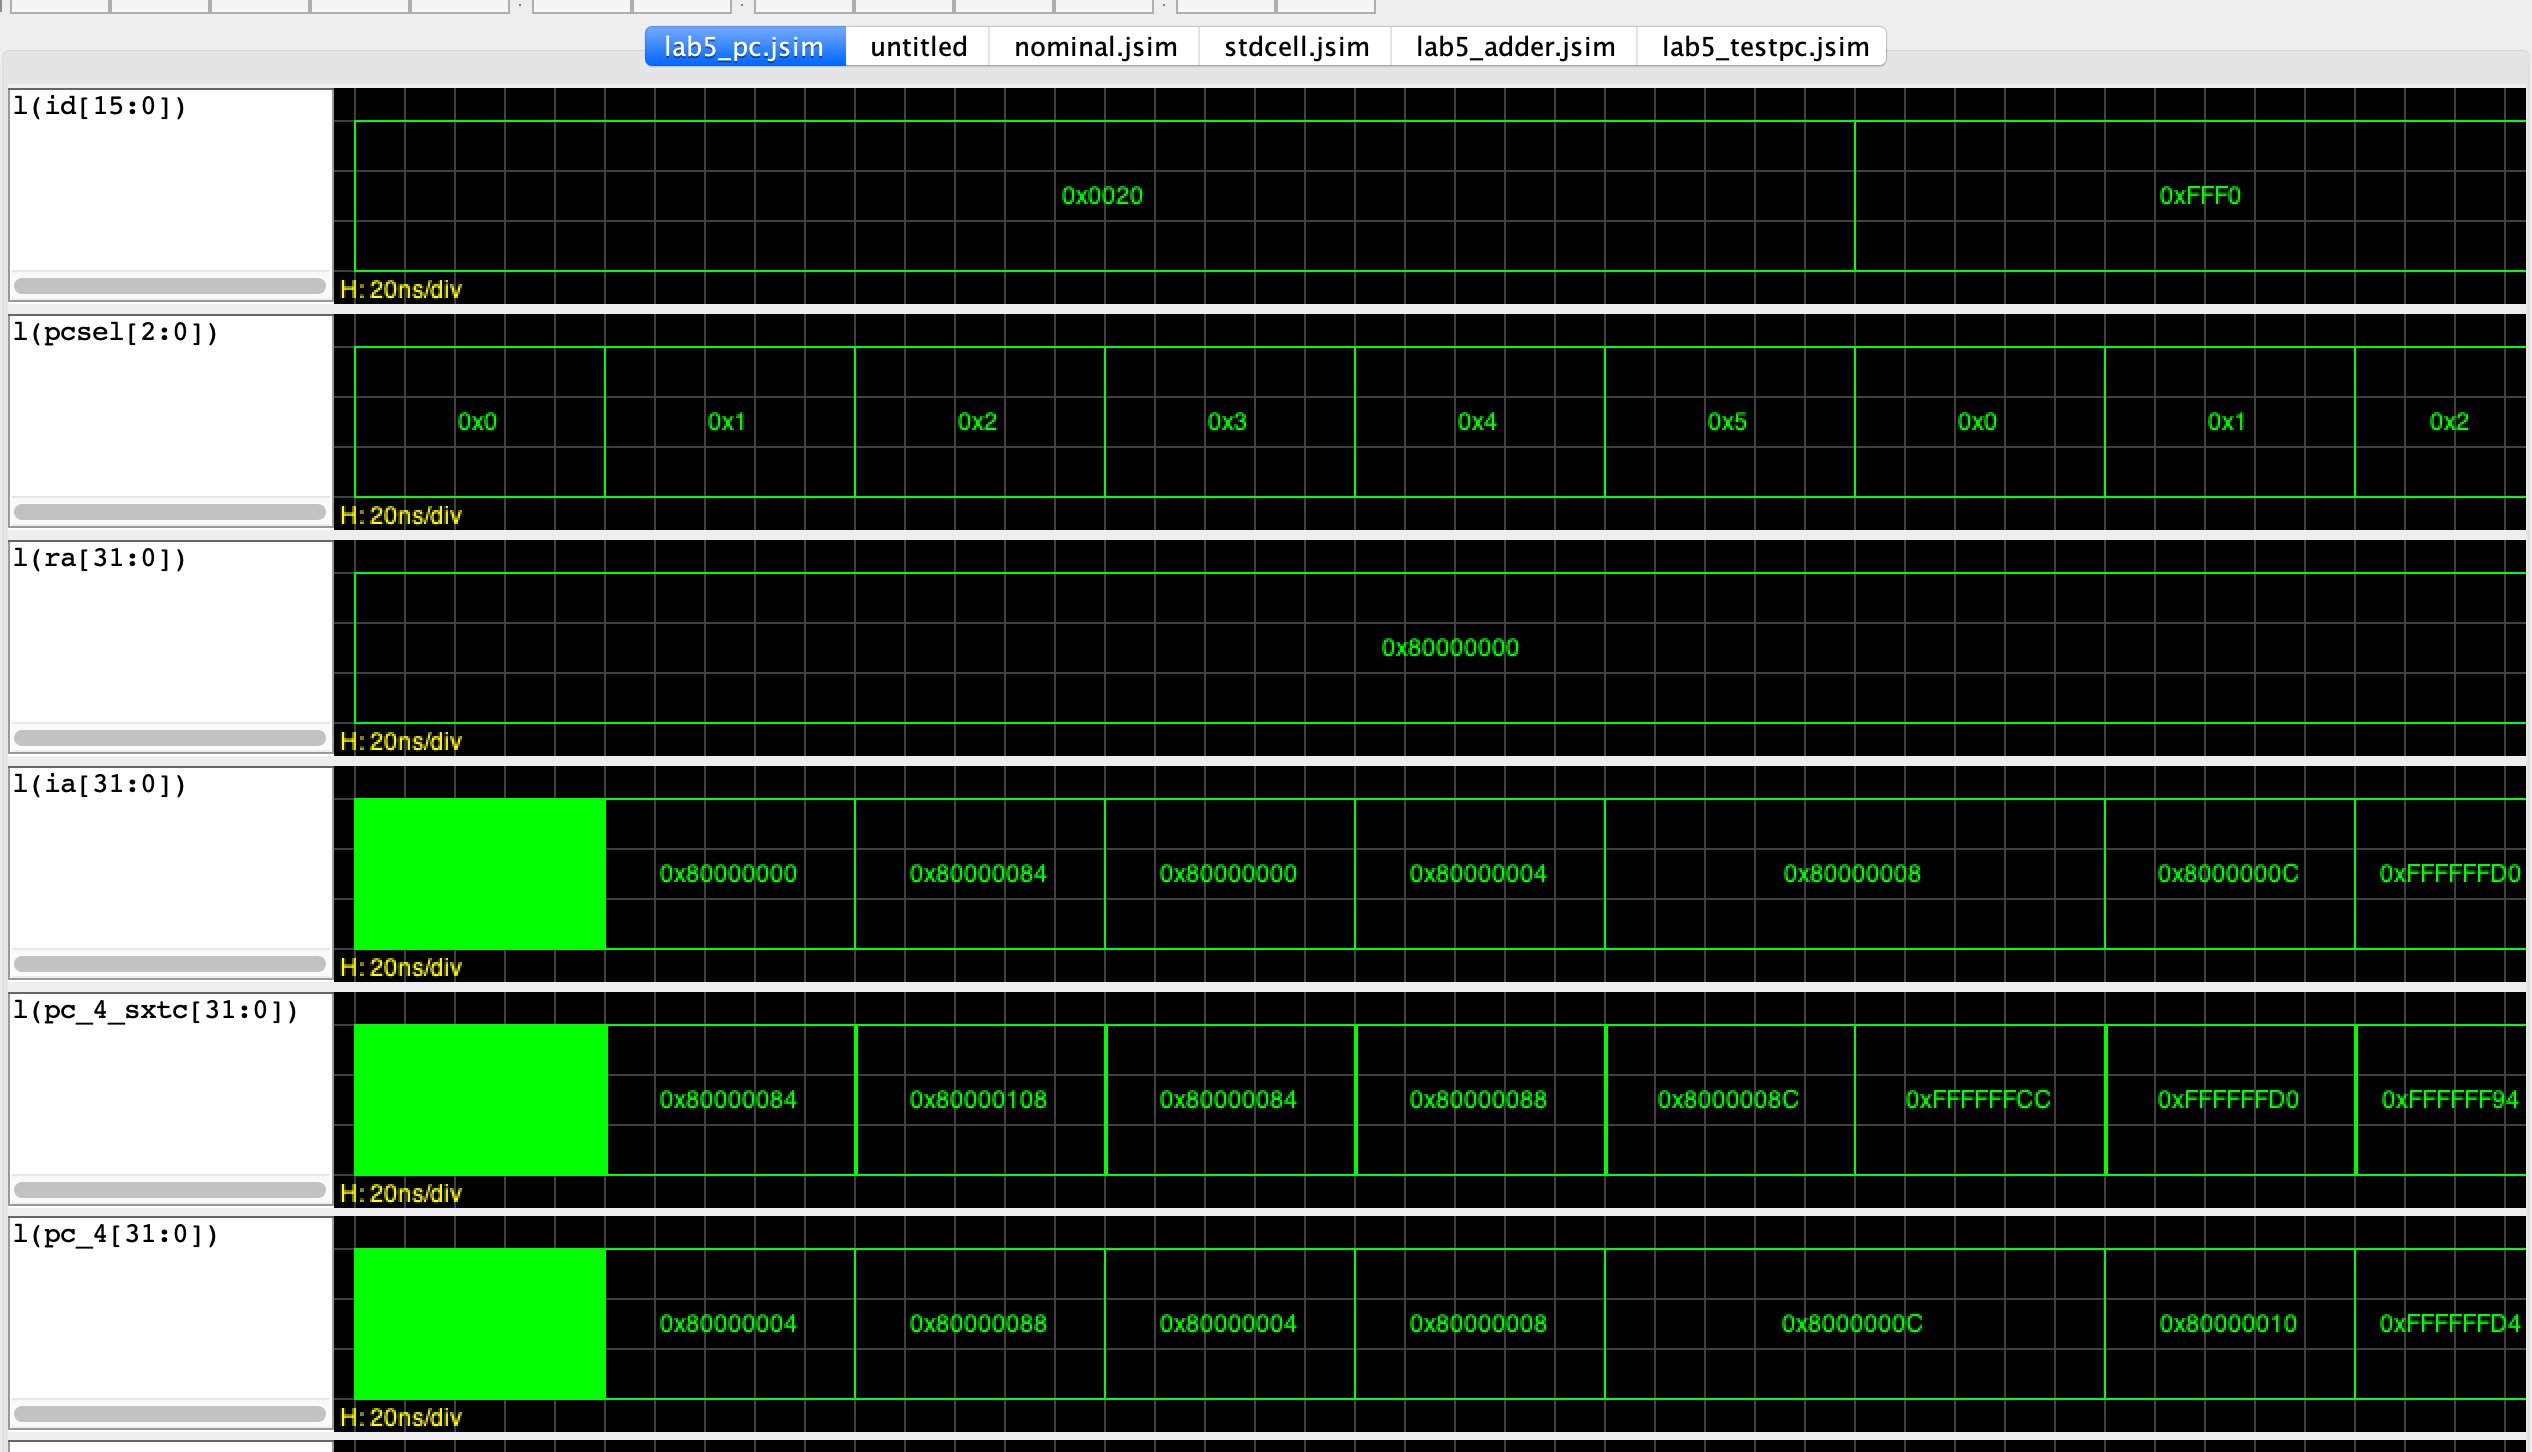Click the scrollbar under l(id[15:0])
This screenshot has width=2532, height=1452.
[x=170, y=286]
